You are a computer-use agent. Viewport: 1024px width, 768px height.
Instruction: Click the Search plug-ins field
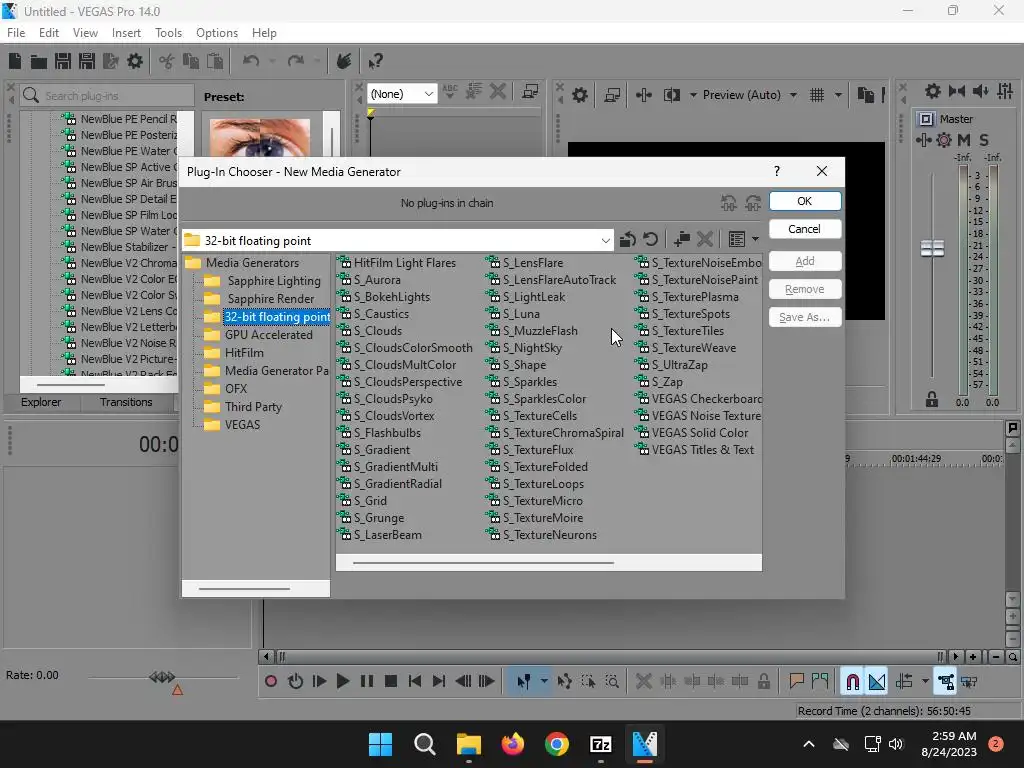click(x=108, y=96)
